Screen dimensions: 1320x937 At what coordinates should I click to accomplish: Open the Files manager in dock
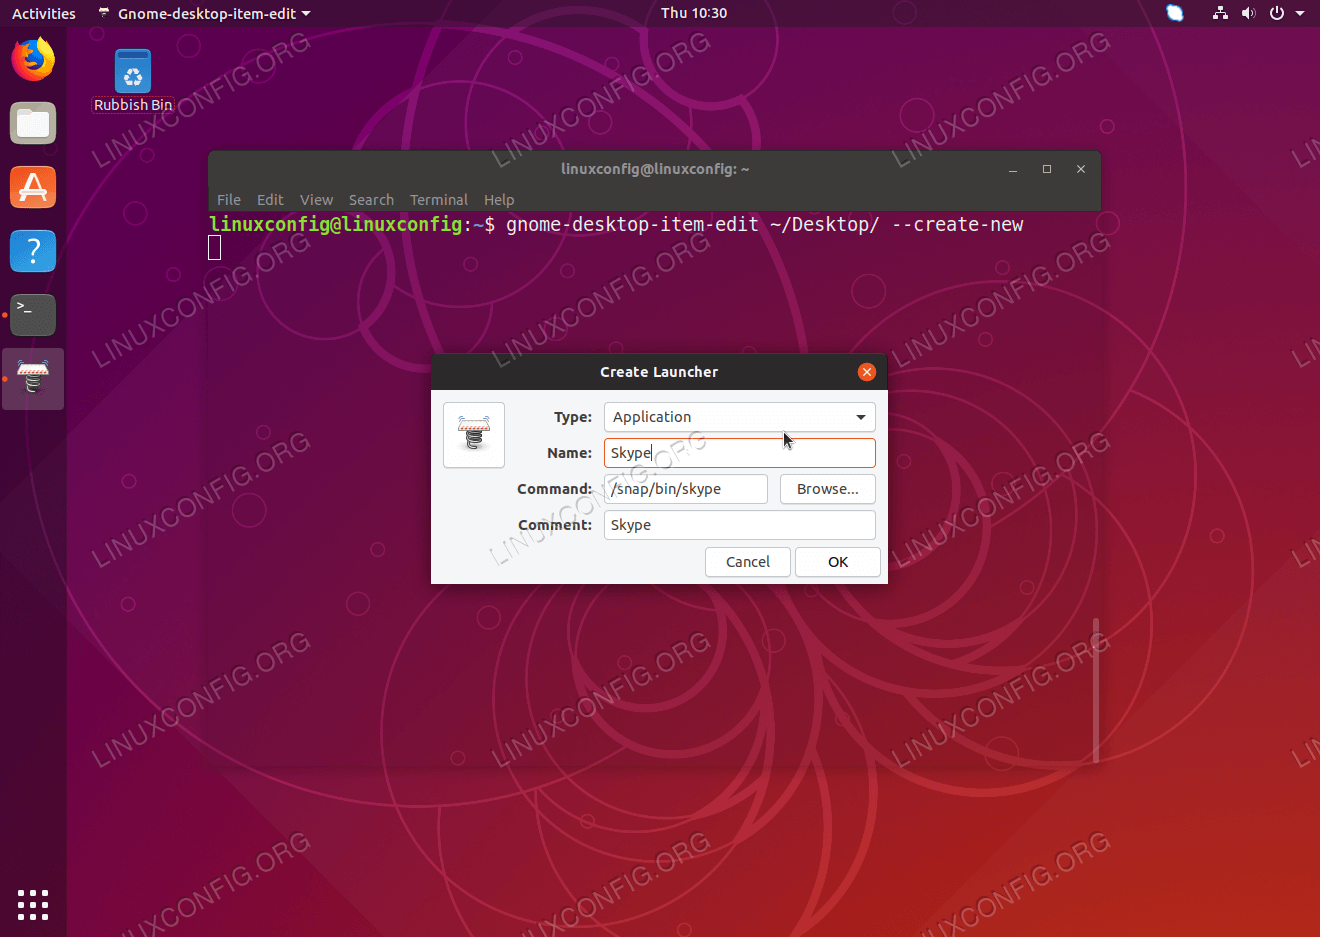33,123
